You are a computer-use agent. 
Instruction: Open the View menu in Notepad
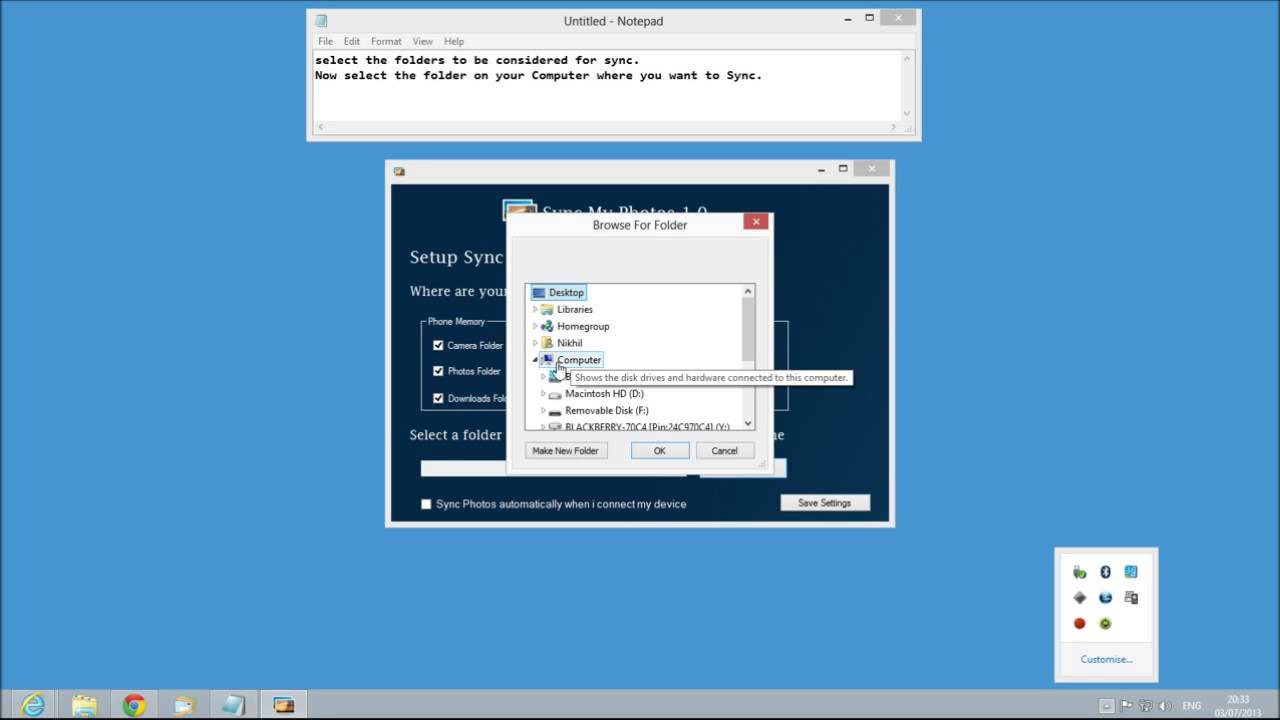[423, 41]
